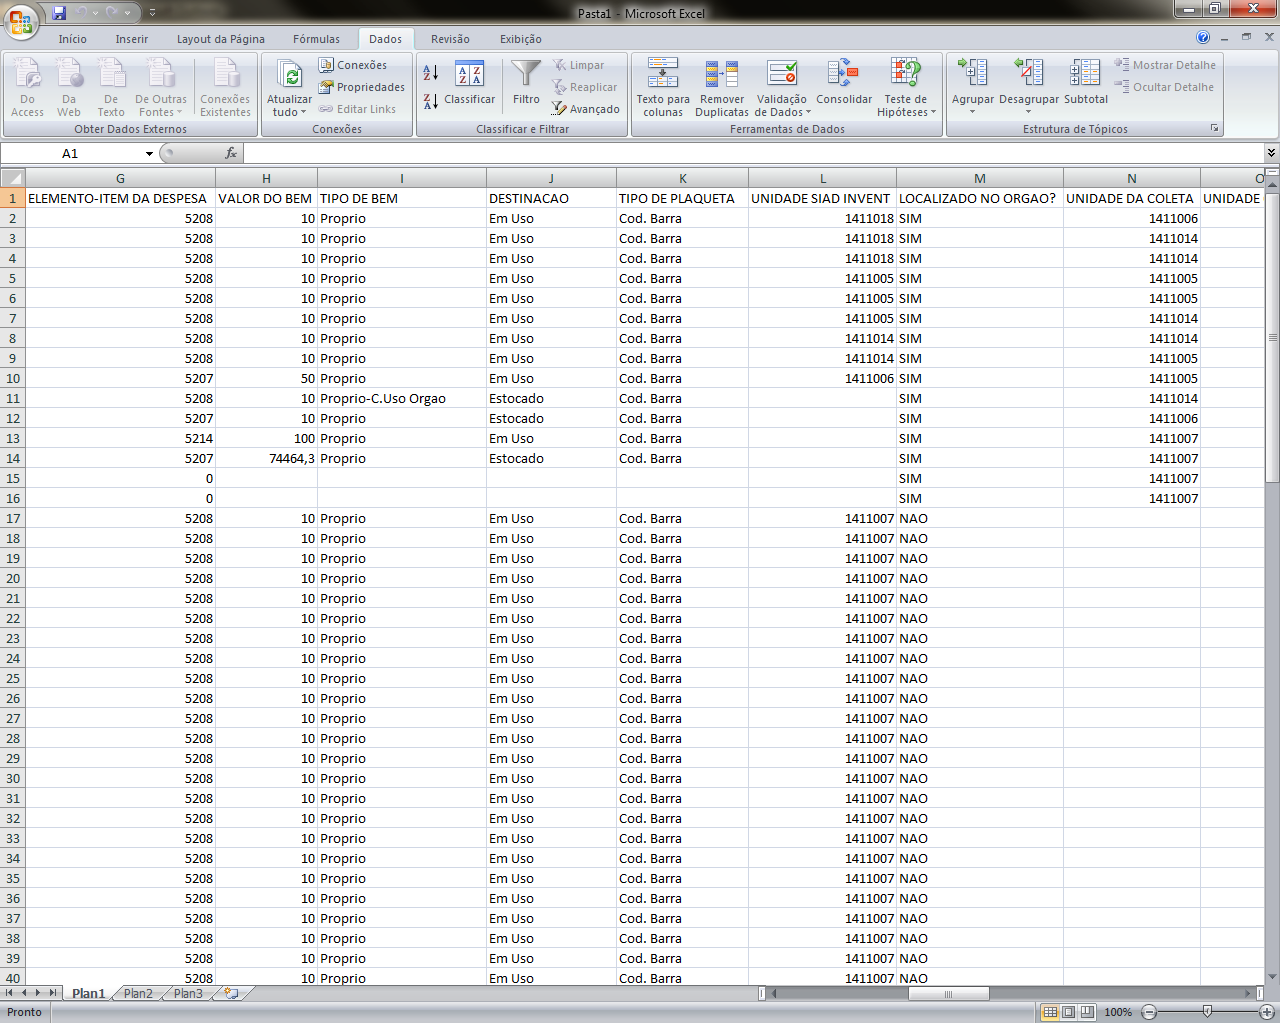
Task: Open the Inserir tab
Action: pyautogui.click(x=131, y=39)
